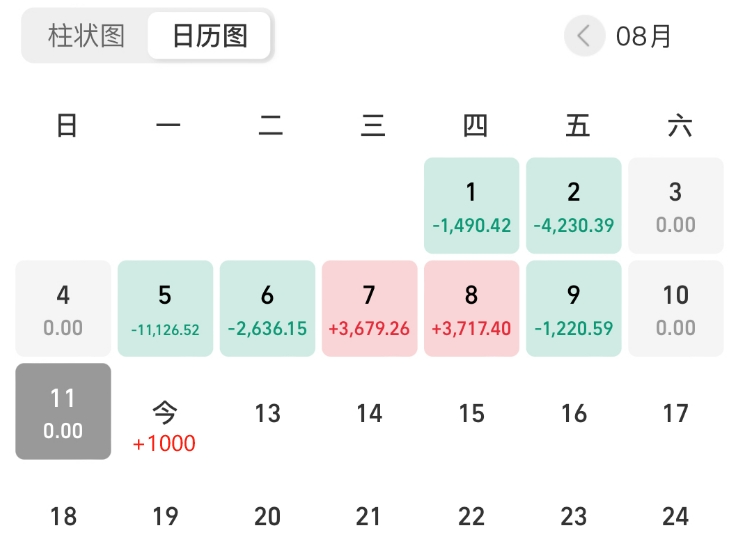This screenshot has height=538, width=747.
Task: Open today's cell 今 with +1000
Action: pos(165,426)
